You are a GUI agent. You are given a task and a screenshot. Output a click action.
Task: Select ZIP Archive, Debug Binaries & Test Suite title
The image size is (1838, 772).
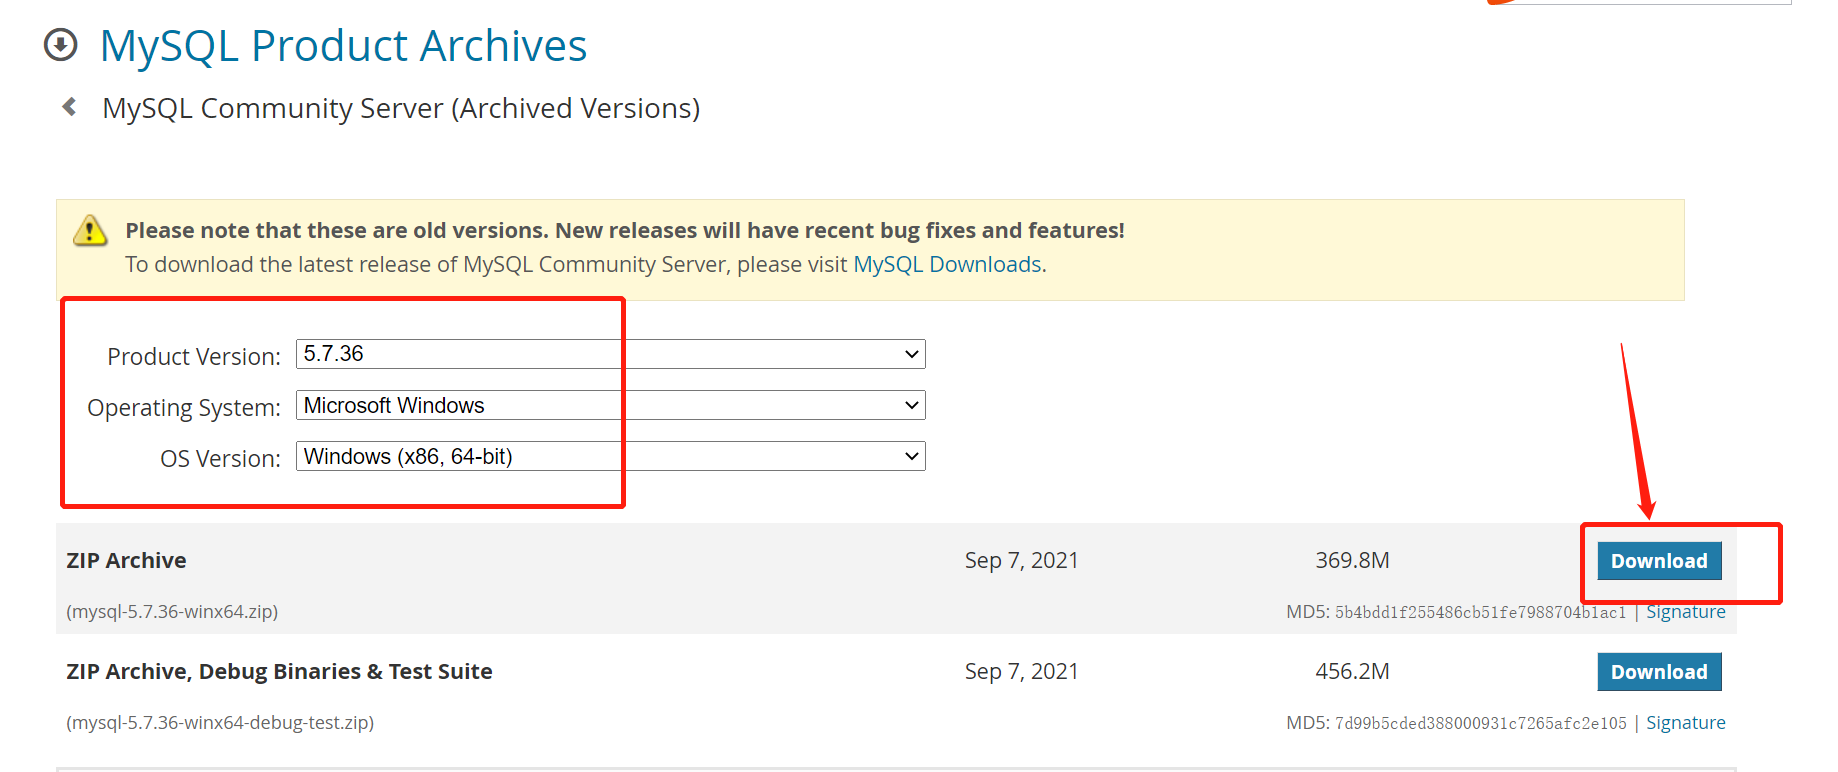pos(279,671)
